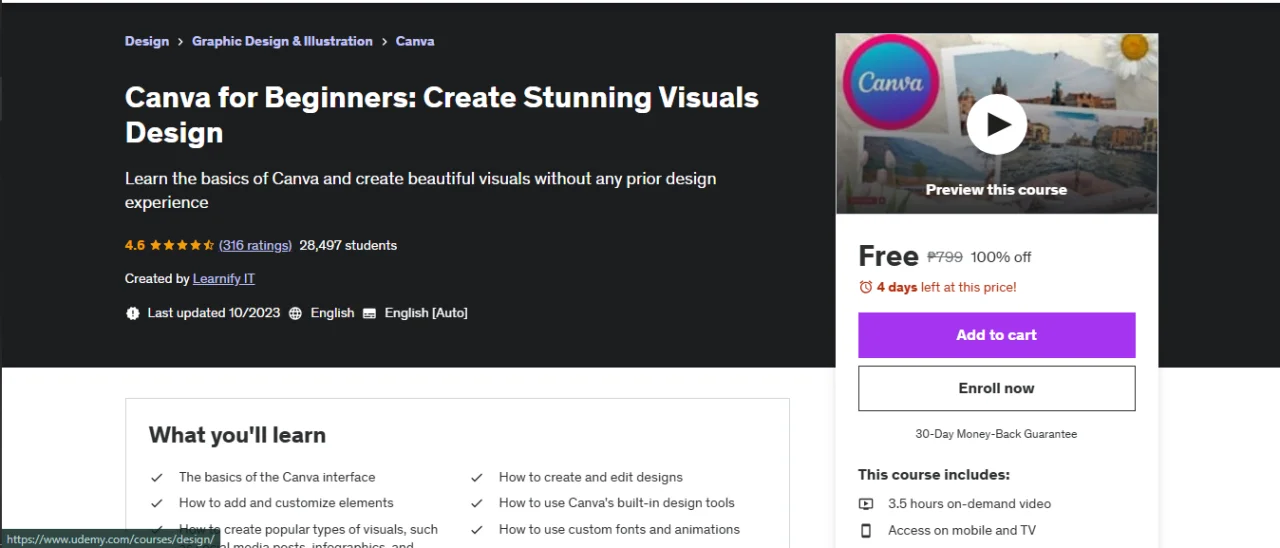Click the 100% off discount text
The image size is (1280, 548).
pyautogui.click(x=1001, y=257)
